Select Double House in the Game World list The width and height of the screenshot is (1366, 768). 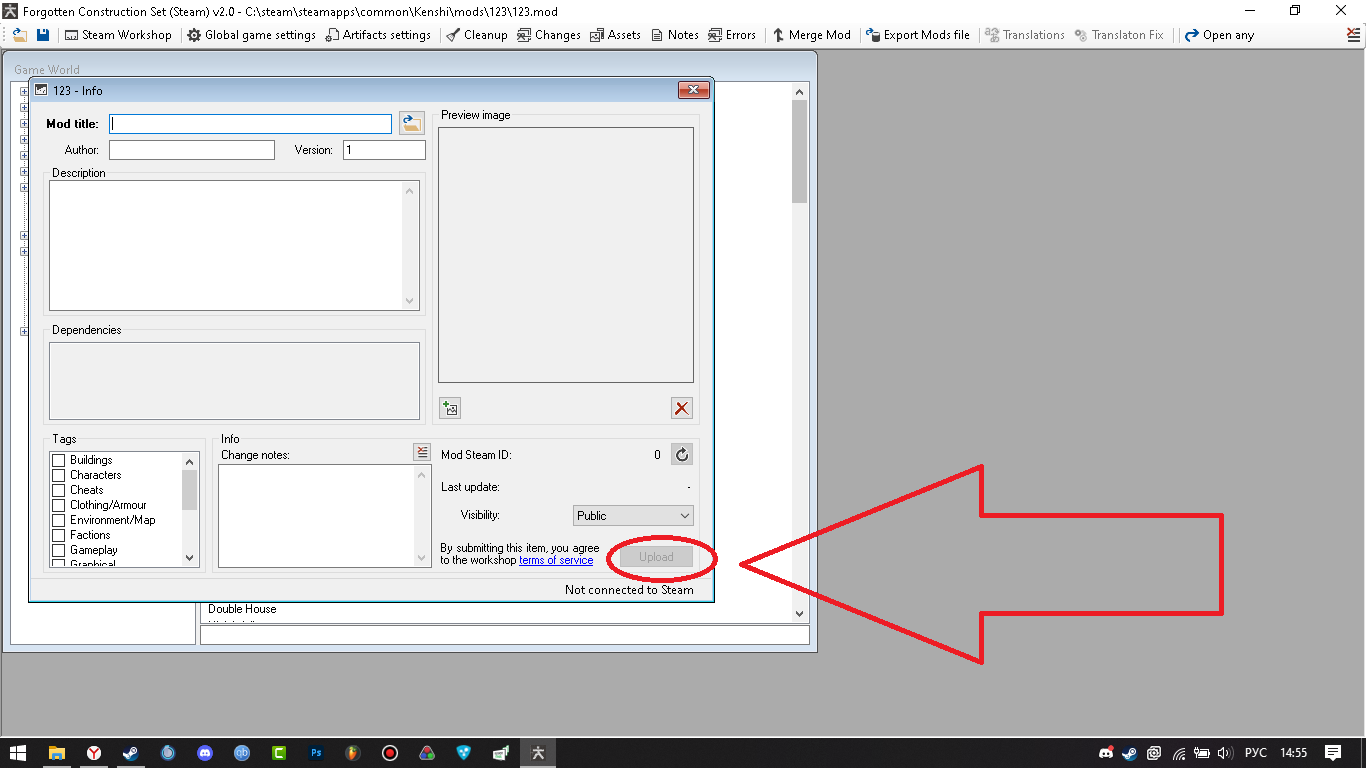click(x=242, y=609)
